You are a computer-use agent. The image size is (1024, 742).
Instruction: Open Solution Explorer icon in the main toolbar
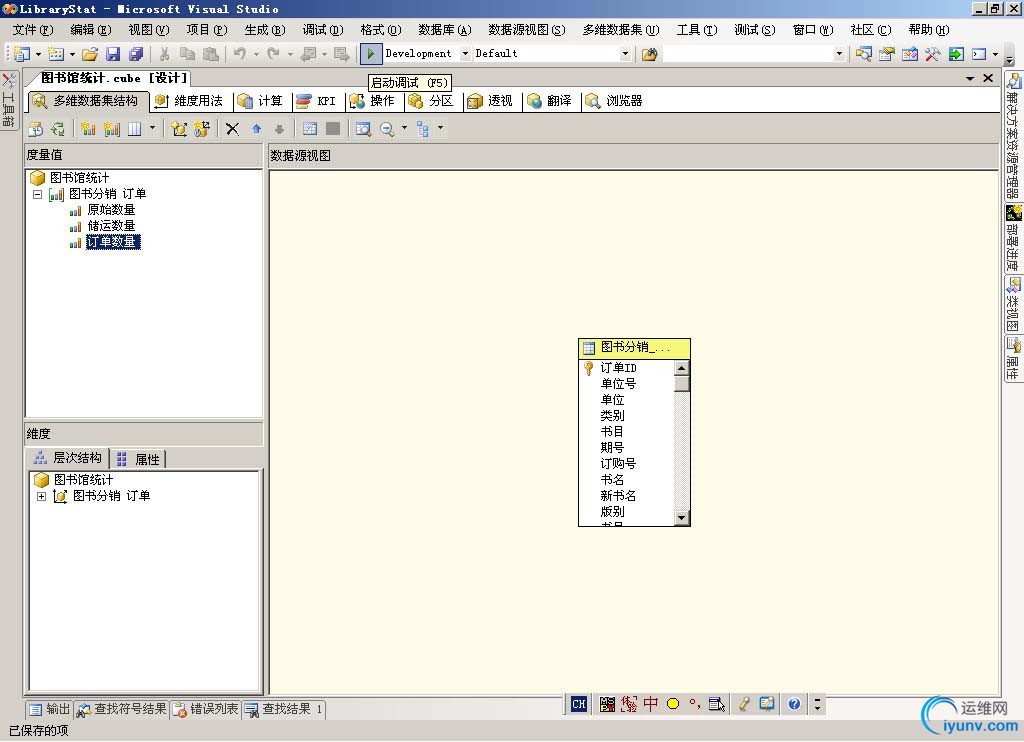(x=863, y=54)
